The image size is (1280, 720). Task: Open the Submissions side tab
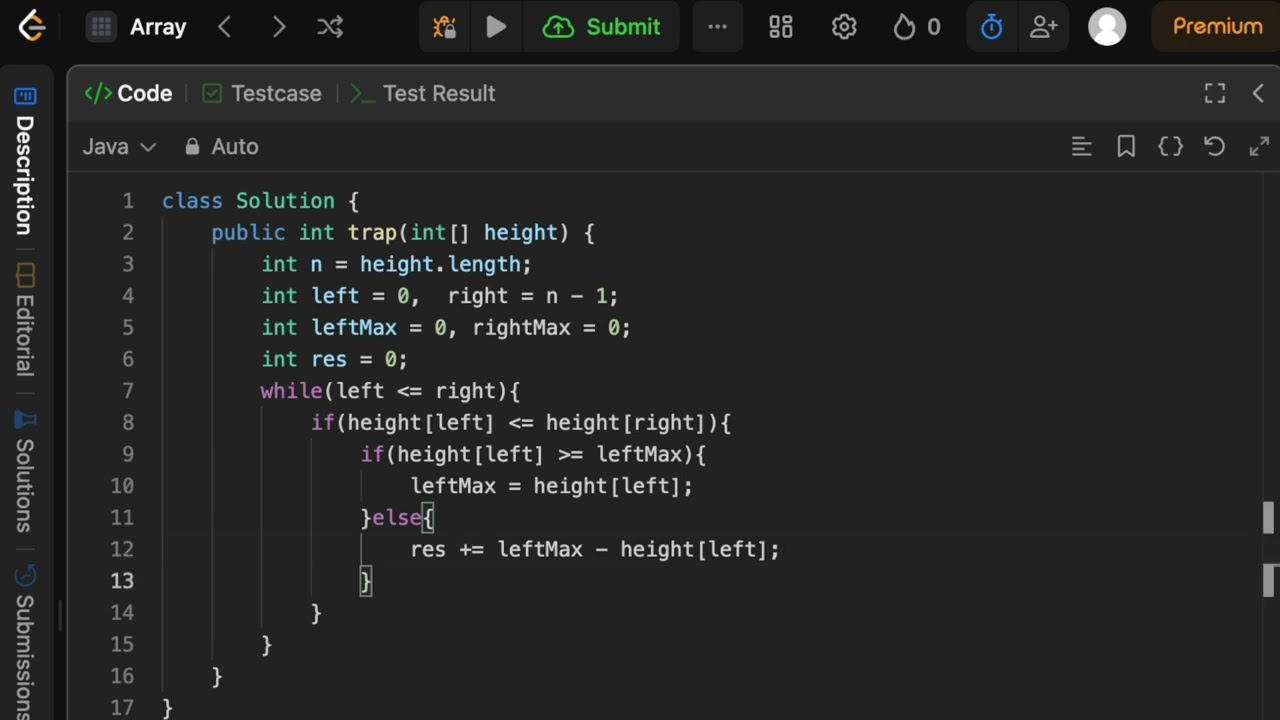point(25,640)
